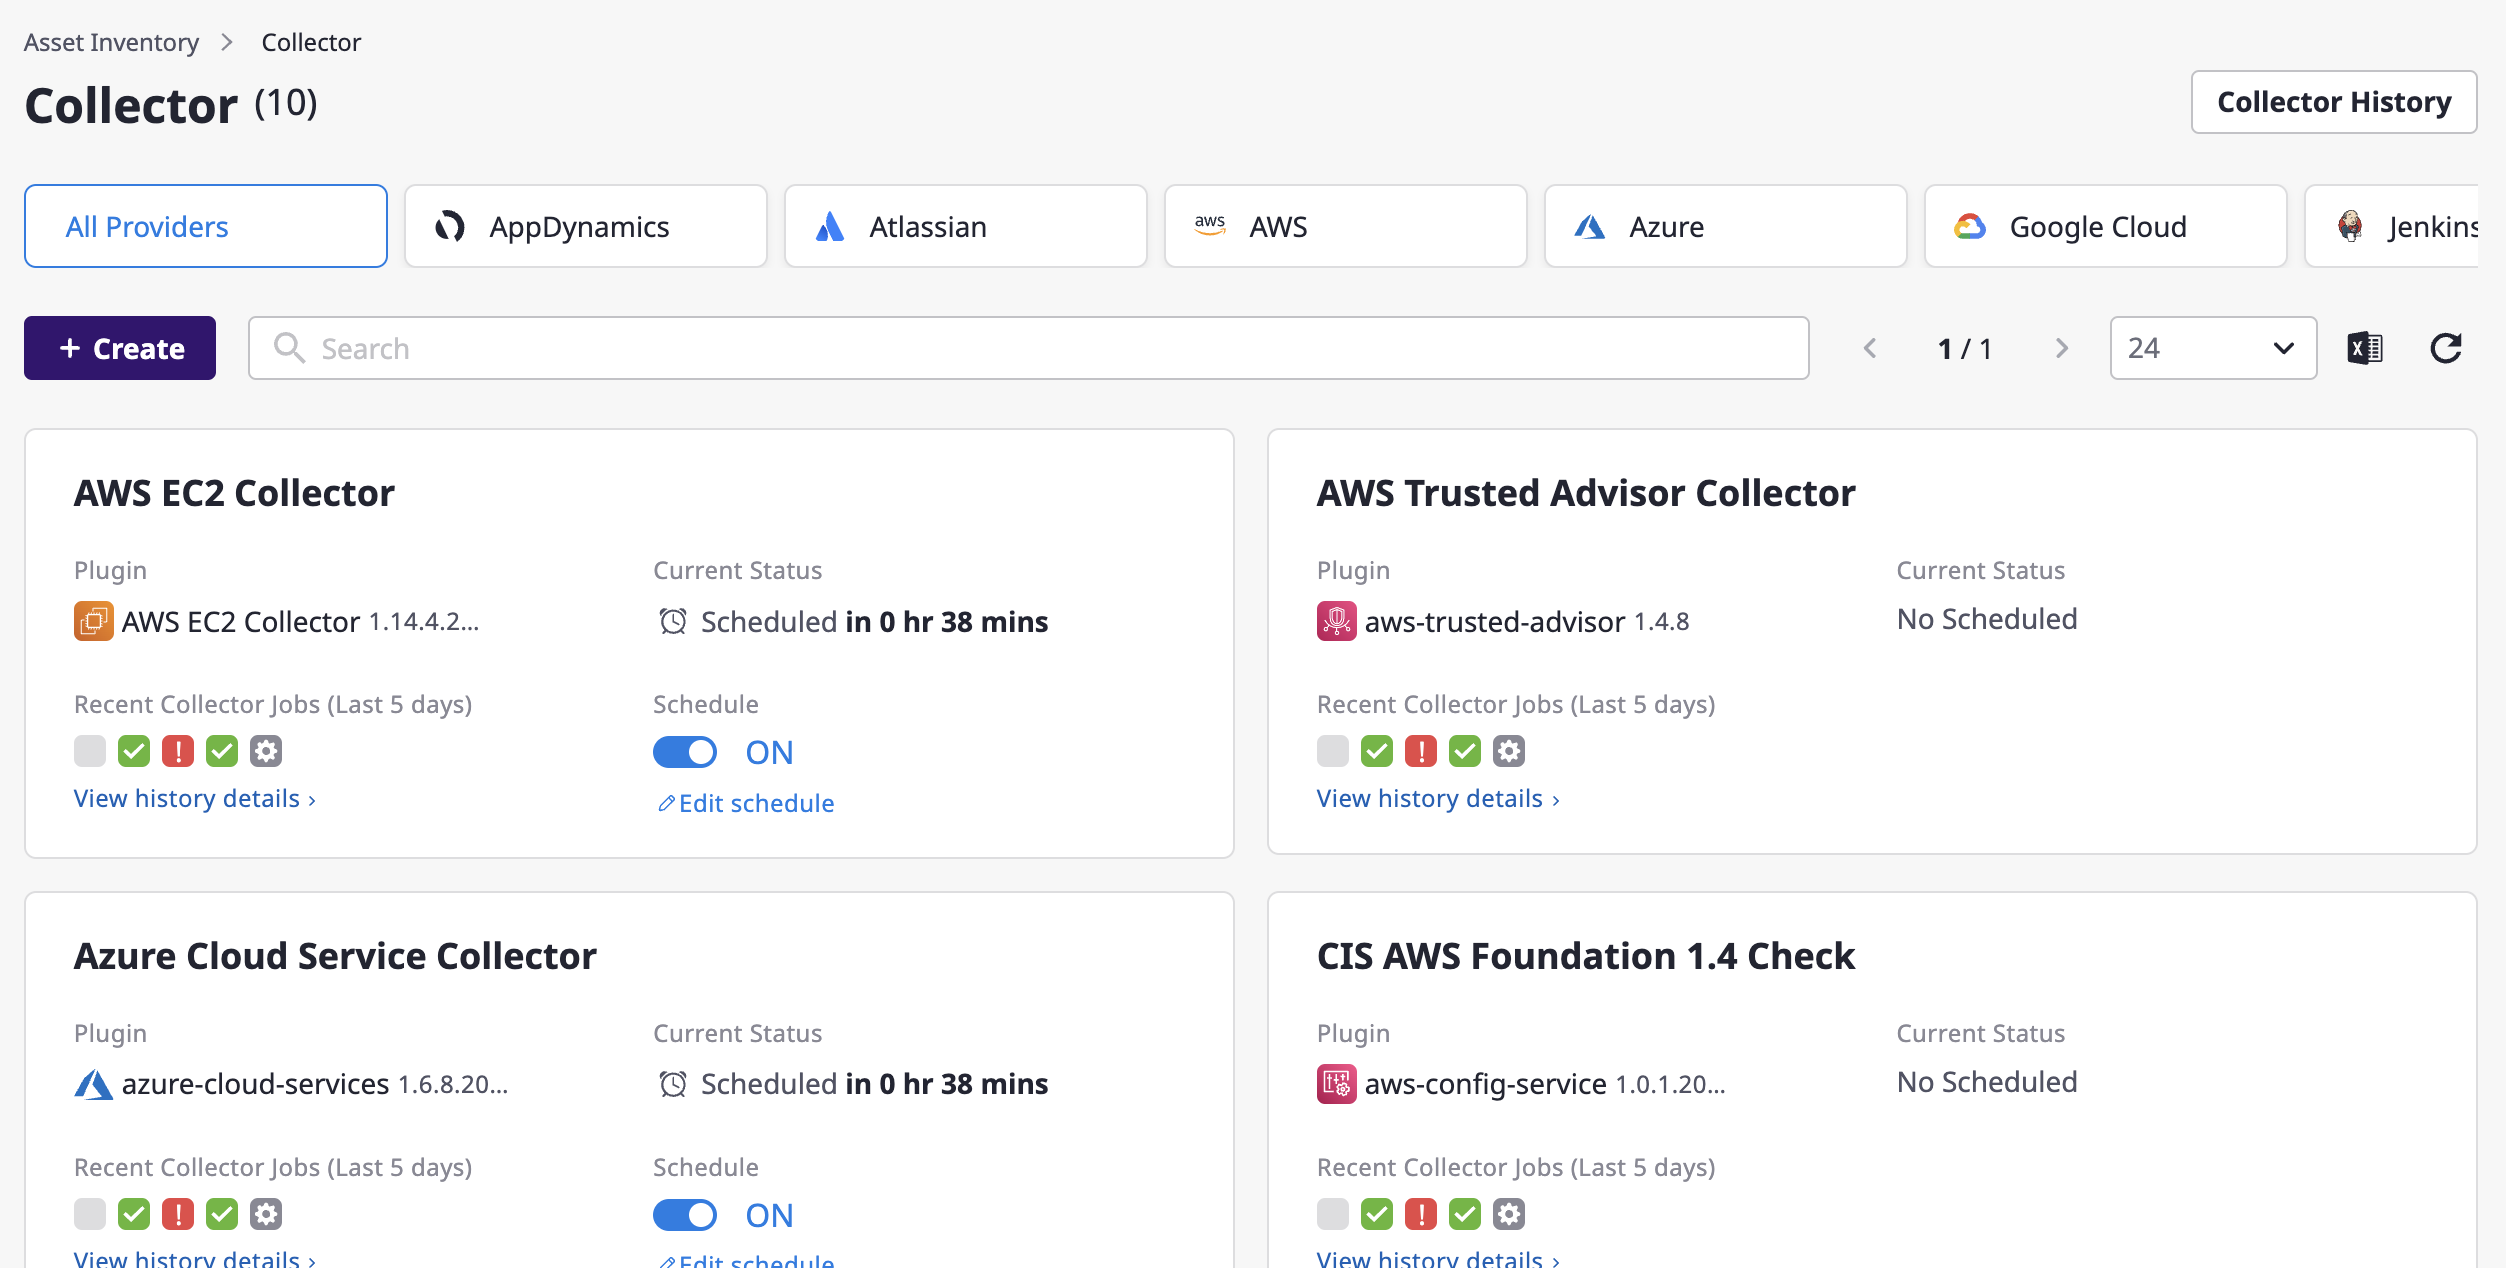Click the aws-trusted-advisor plugin icon
This screenshot has height=1268, width=2506.
tap(1336, 621)
